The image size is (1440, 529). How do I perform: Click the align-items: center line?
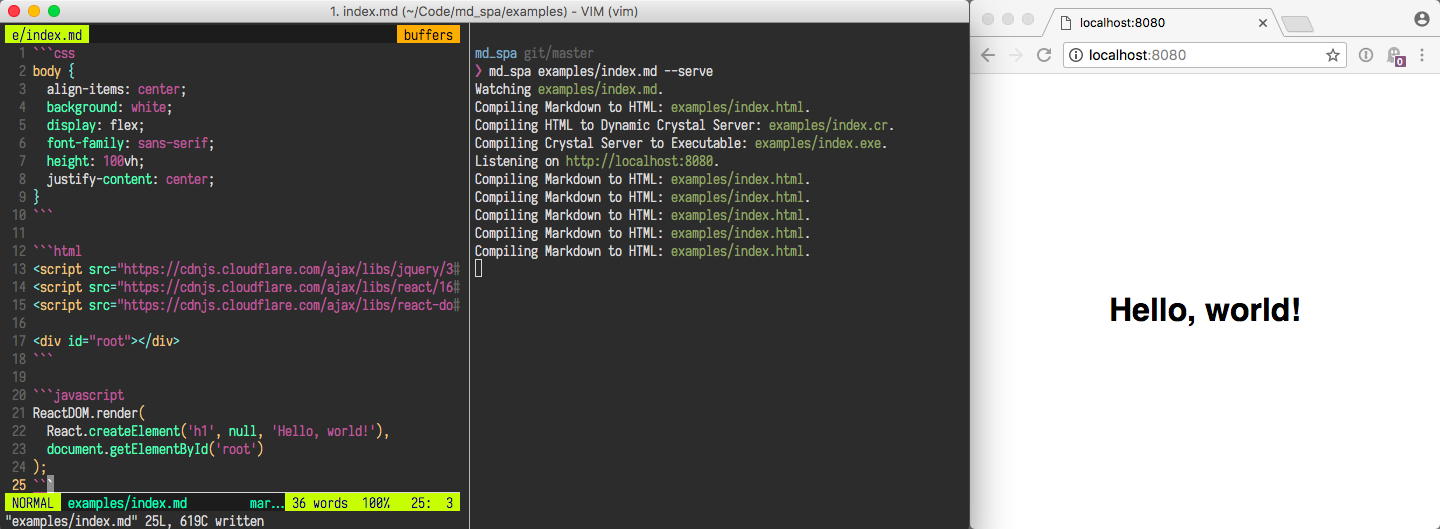[x=116, y=89]
